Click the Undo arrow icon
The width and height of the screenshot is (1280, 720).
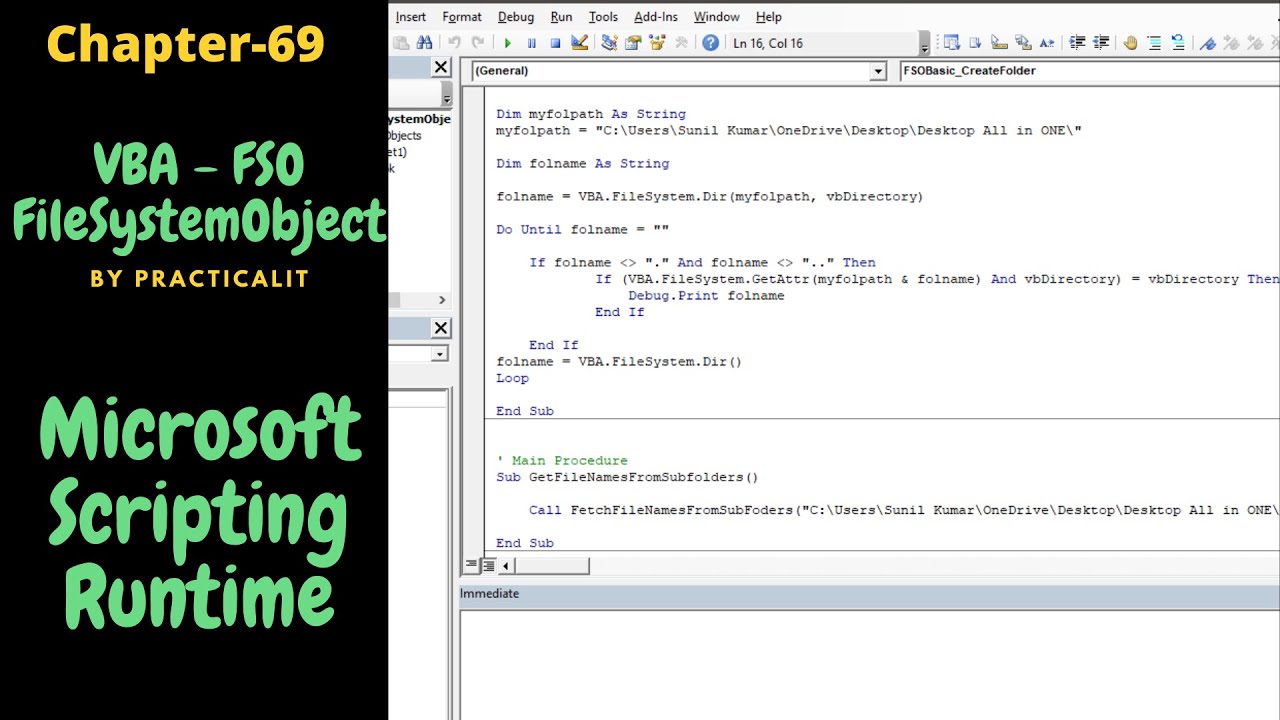[x=454, y=43]
